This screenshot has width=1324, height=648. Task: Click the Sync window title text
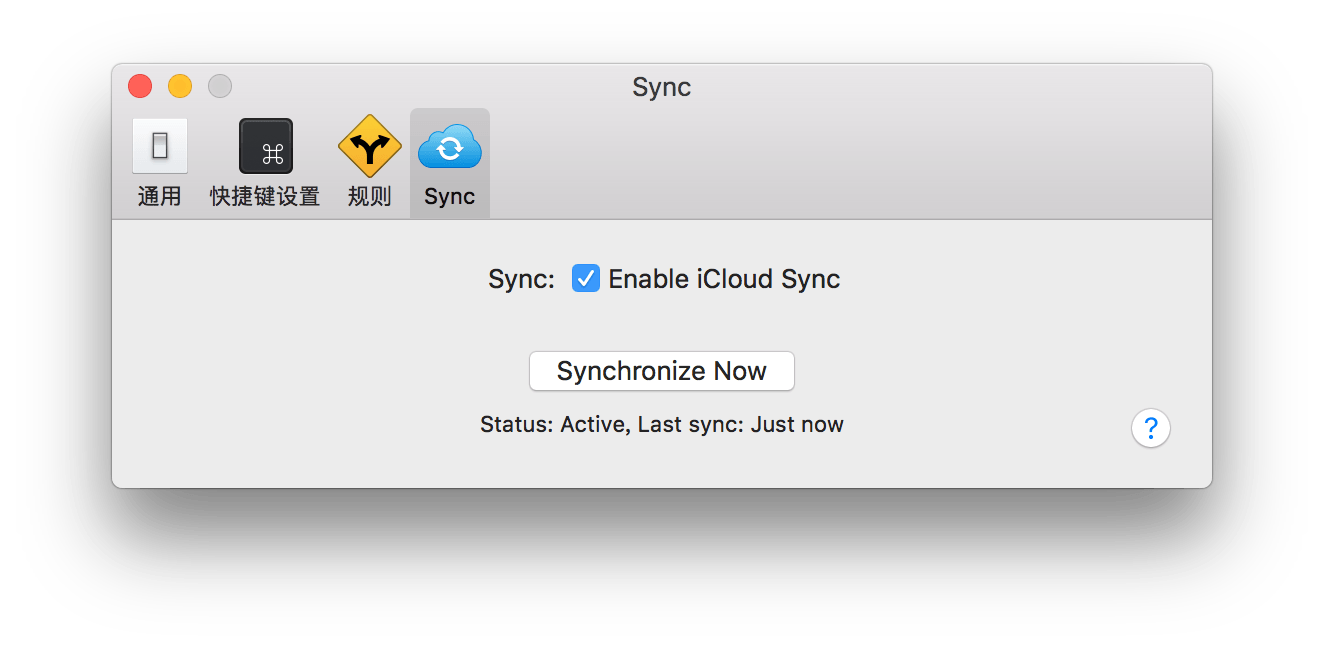pyautogui.click(x=661, y=88)
